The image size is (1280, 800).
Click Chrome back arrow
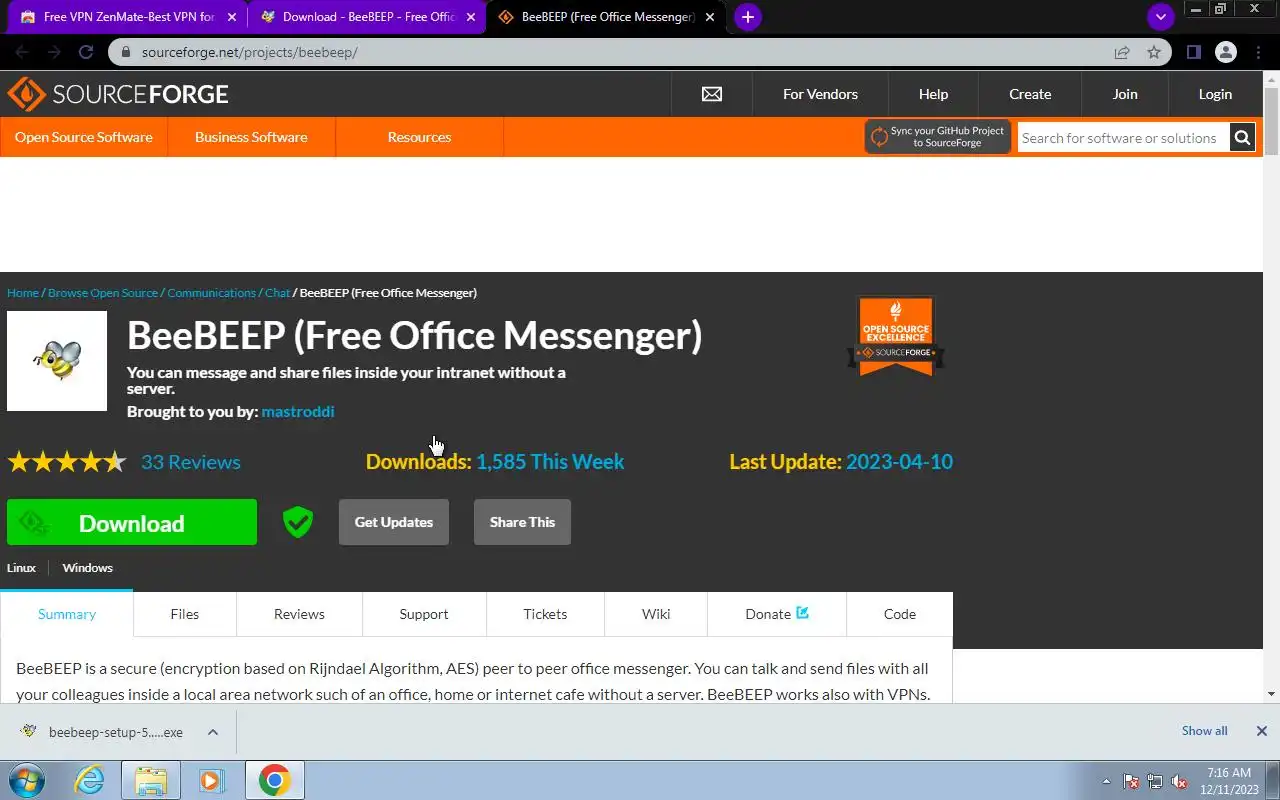point(22,52)
